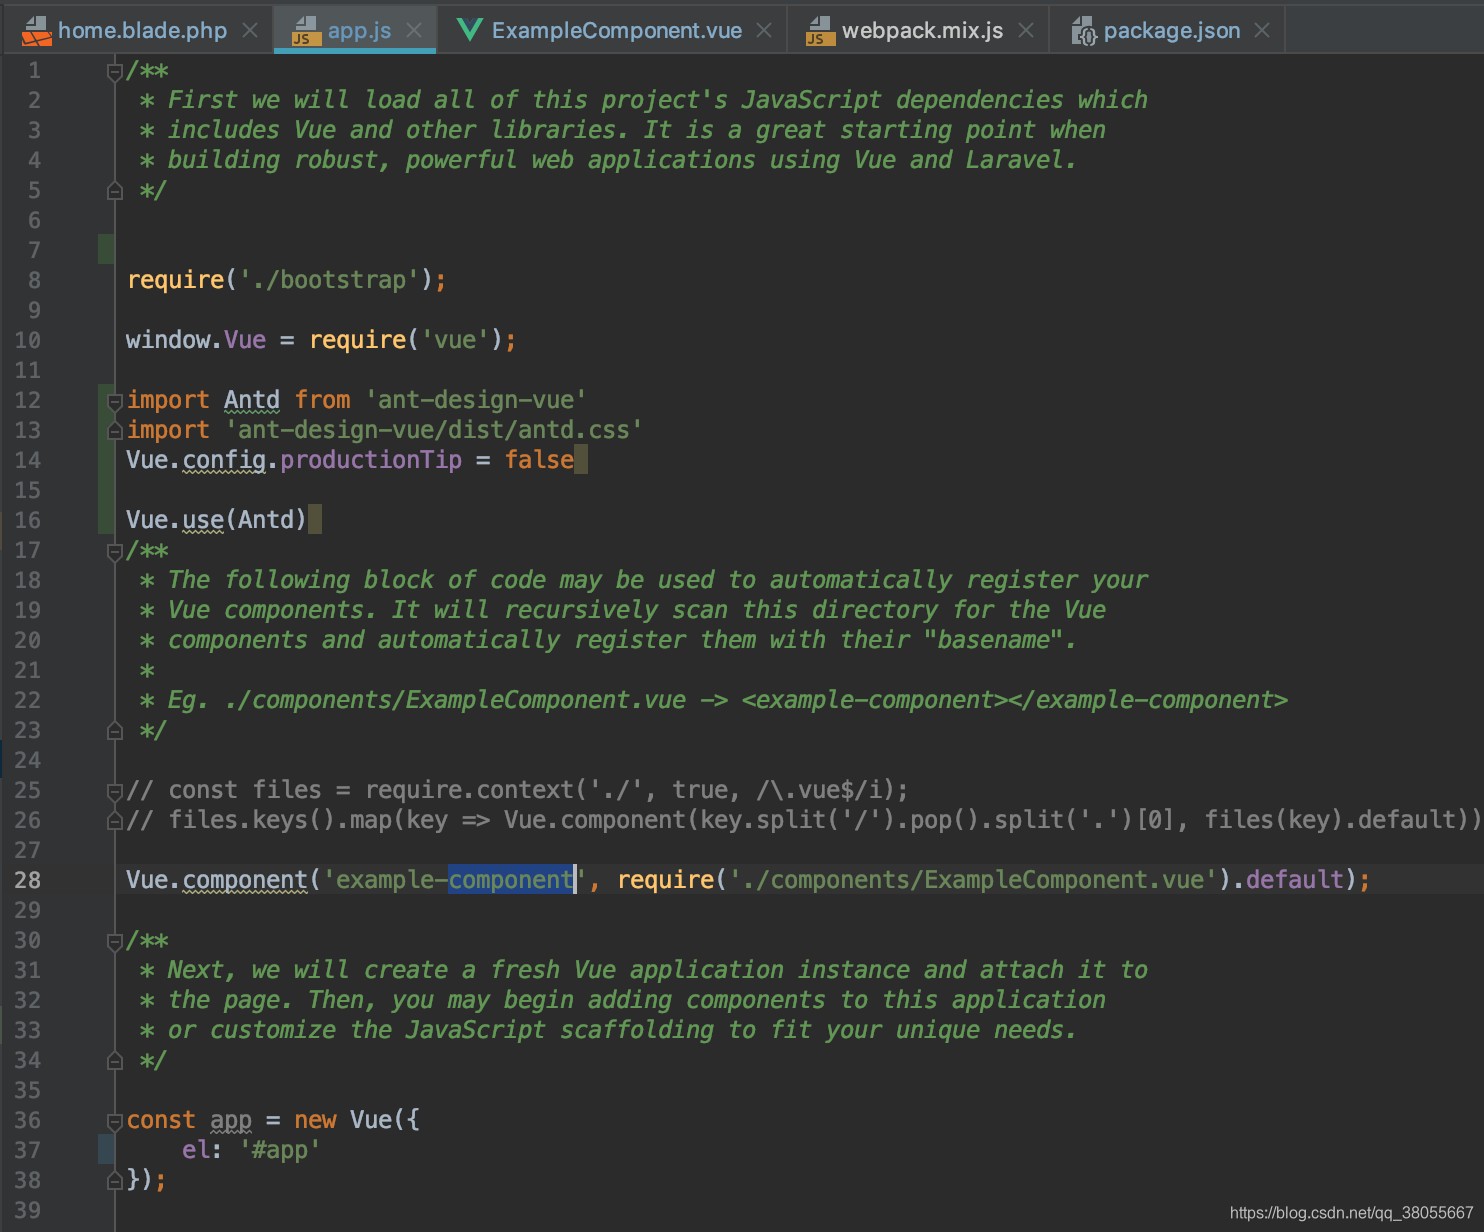Click the package.json file icon
1484x1232 pixels.
(x=1084, y=31)
